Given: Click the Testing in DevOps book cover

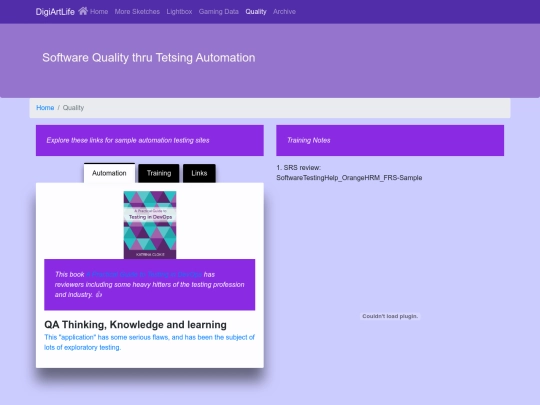Looking at the screenshot, I should 150,225.
